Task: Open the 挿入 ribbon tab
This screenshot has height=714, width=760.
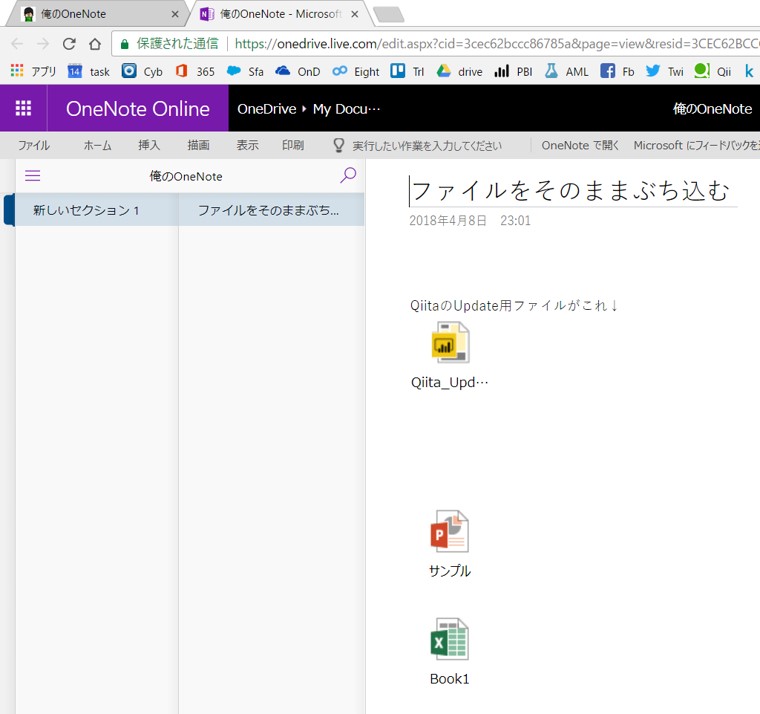Action: 149,145
